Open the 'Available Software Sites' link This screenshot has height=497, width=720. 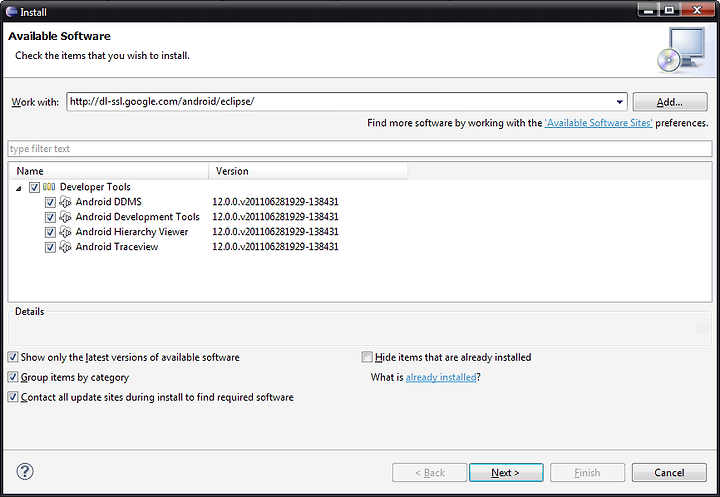tap(598, 123)
